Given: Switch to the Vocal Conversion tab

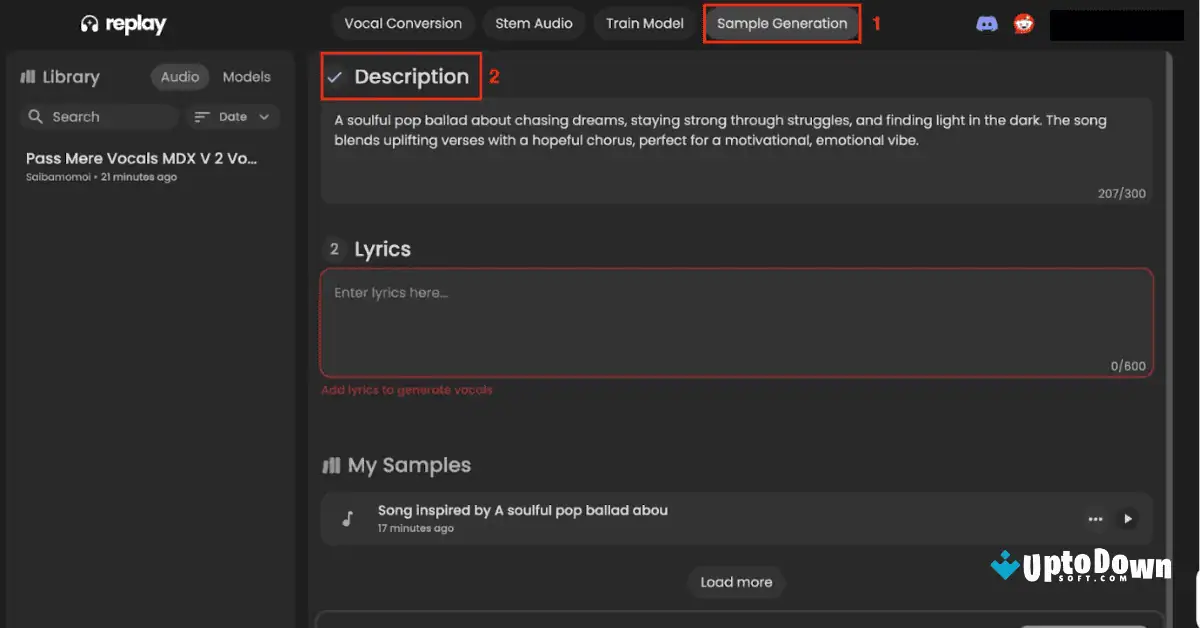Looking at the screenshot, I should 403,23.
